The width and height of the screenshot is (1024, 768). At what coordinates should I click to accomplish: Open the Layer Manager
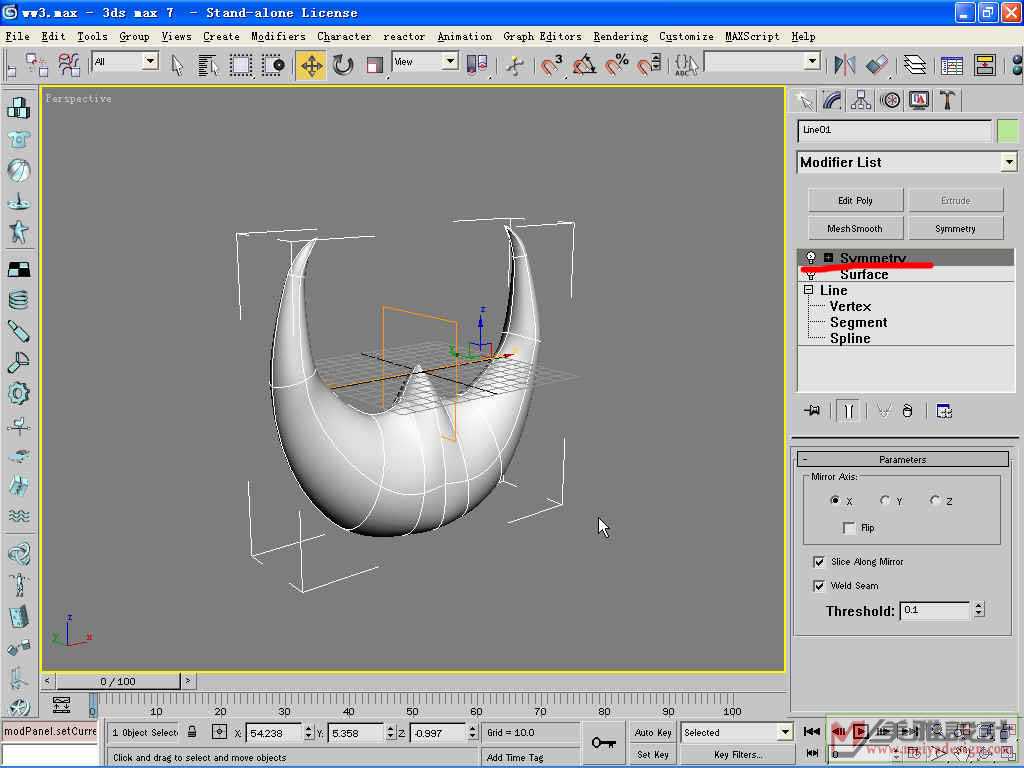[x=915, y=65]
